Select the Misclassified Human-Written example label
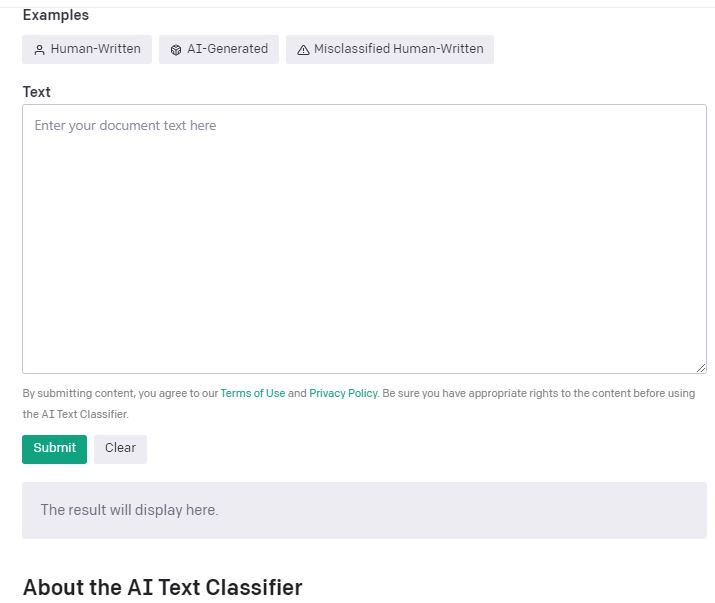Screen dimensions: 715x603 pyautogui.click(x=398, y=49)
